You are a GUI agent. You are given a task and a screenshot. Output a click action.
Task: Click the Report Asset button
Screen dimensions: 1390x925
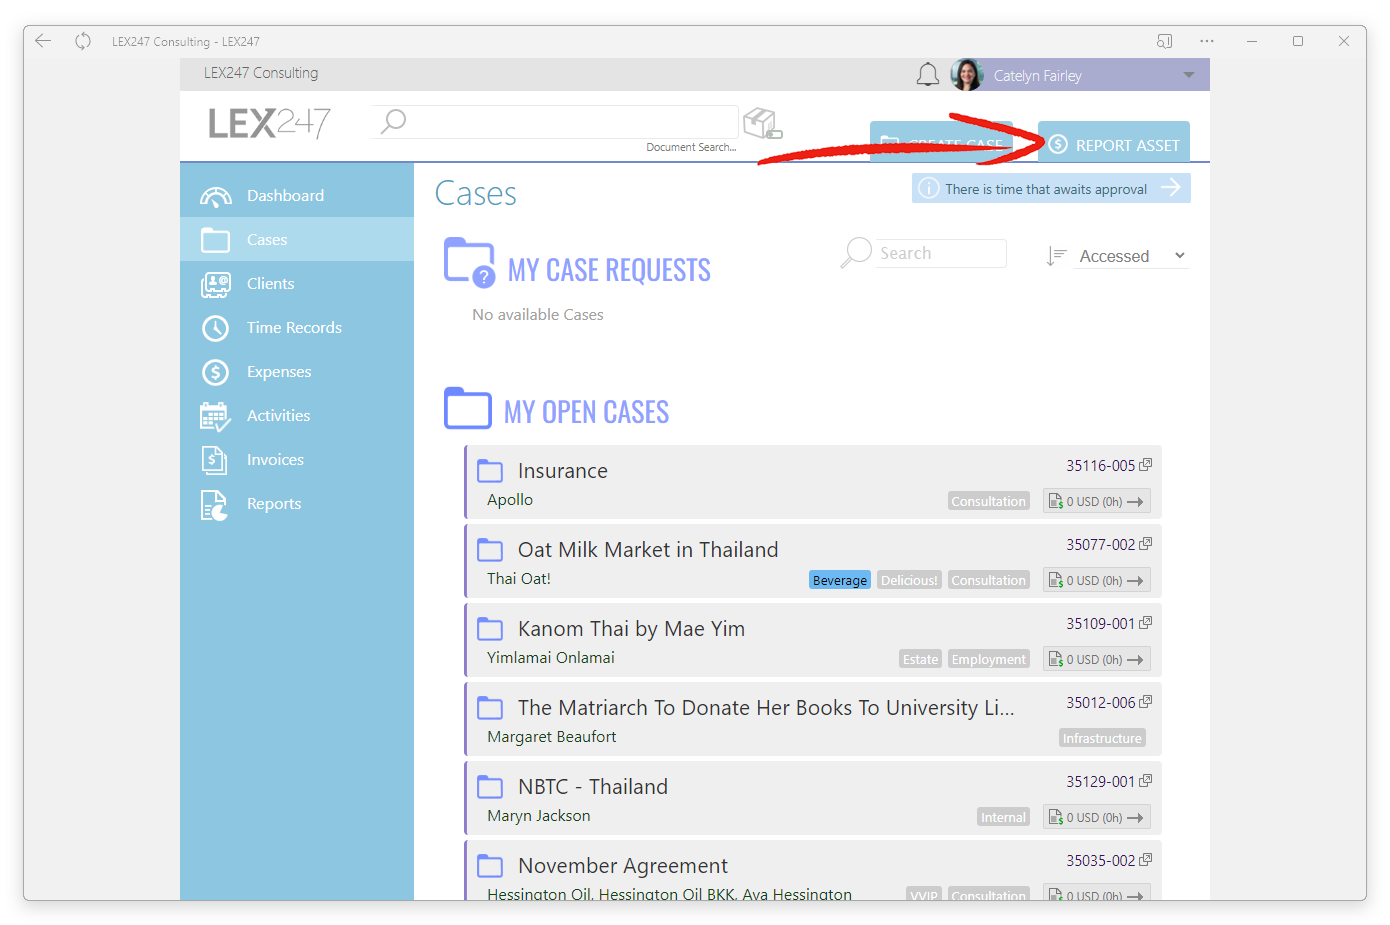tap(1114, 144)
